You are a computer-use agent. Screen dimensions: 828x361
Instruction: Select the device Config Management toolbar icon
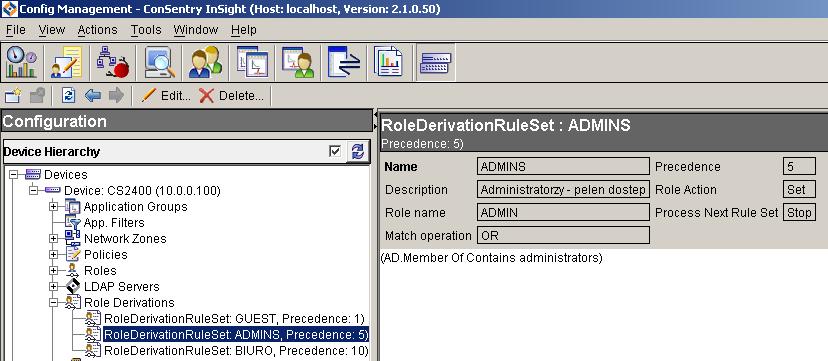tap(436, 62)
